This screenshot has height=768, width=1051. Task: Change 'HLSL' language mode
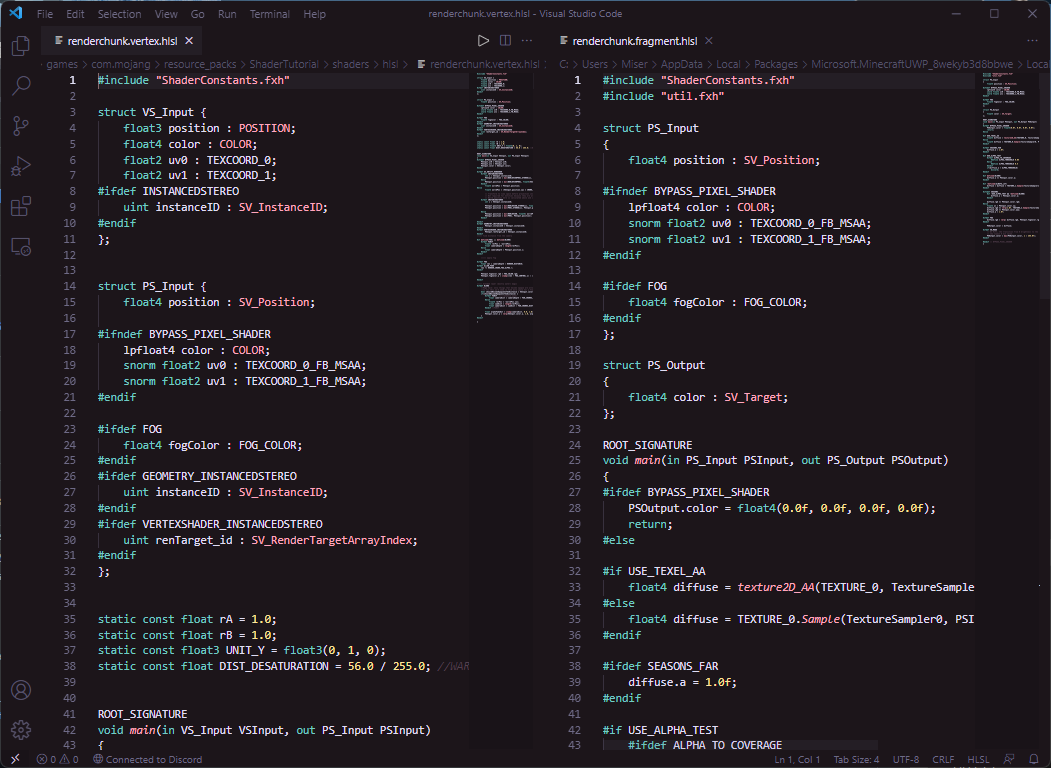[x=978, y=759]
